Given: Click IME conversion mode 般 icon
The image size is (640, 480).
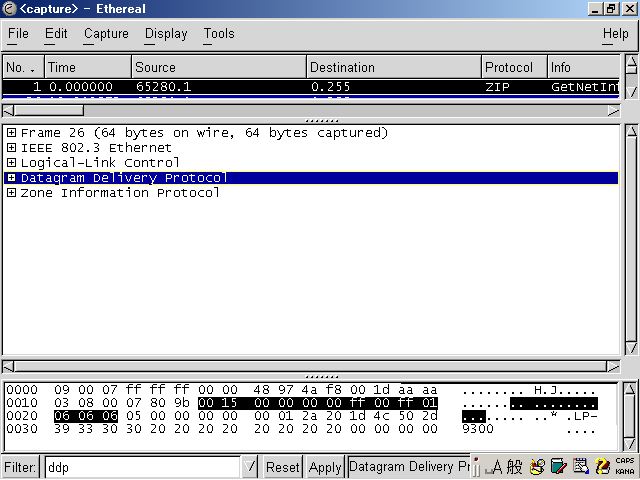Looking at the screenshot, I should [x=514, y=467].
